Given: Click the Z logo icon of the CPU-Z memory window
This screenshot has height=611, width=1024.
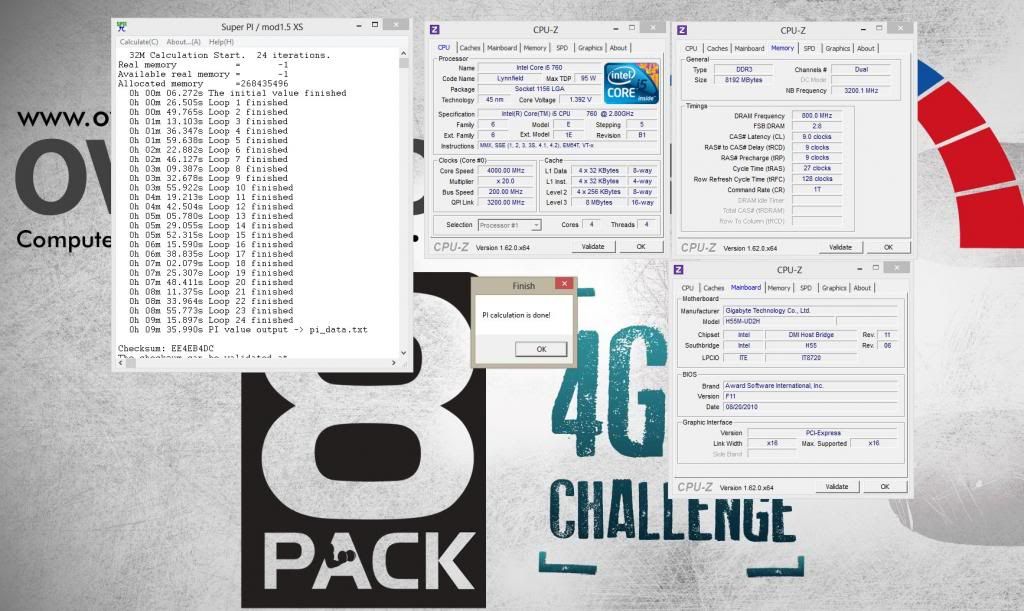Looking at the screenshot, I should coord(682,30).
